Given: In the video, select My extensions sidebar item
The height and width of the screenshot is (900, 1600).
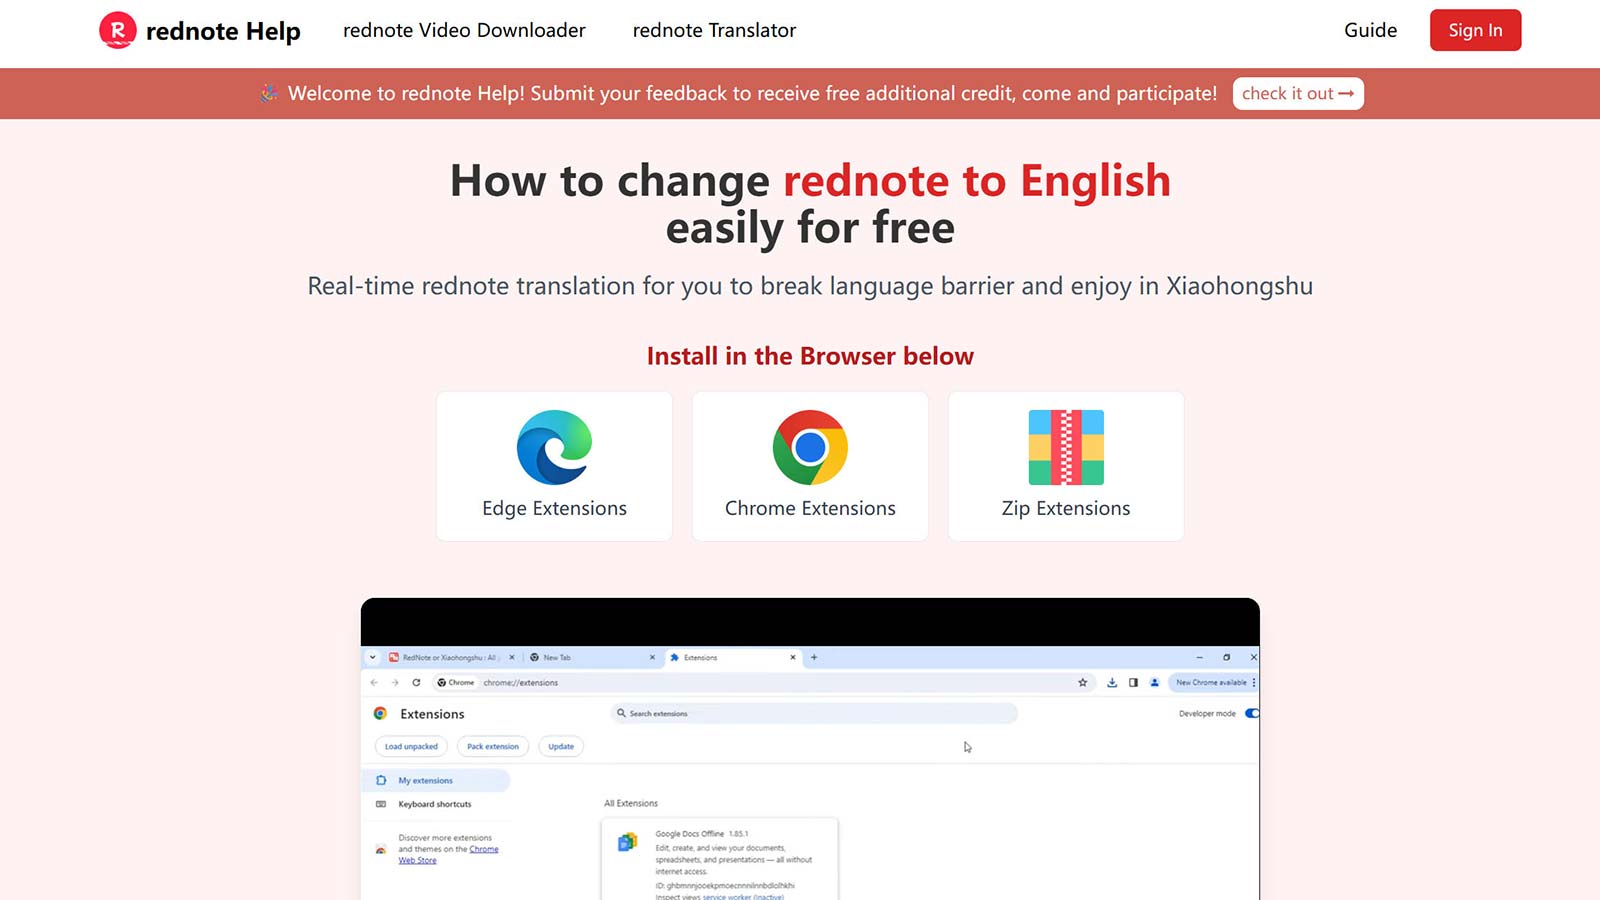Looking at the screenshot, I should coord(436,780).
